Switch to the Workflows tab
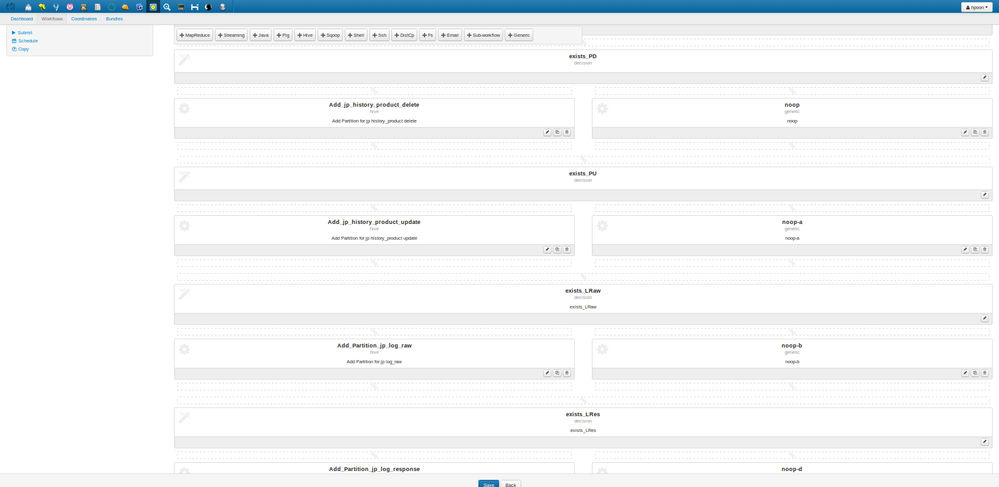 click(x=52, y=19)
